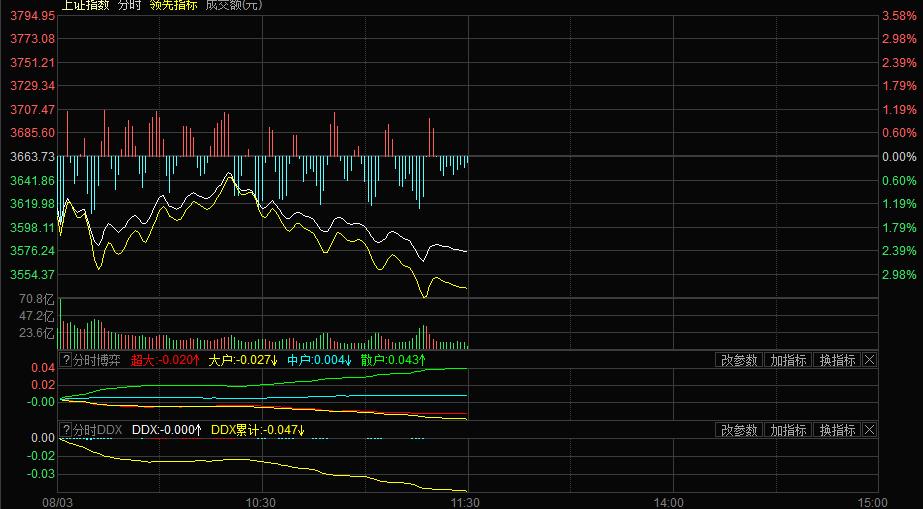Click the 10:30 time axis marker
Viewport: 923px width, 509px height.
tap(260, 500)
